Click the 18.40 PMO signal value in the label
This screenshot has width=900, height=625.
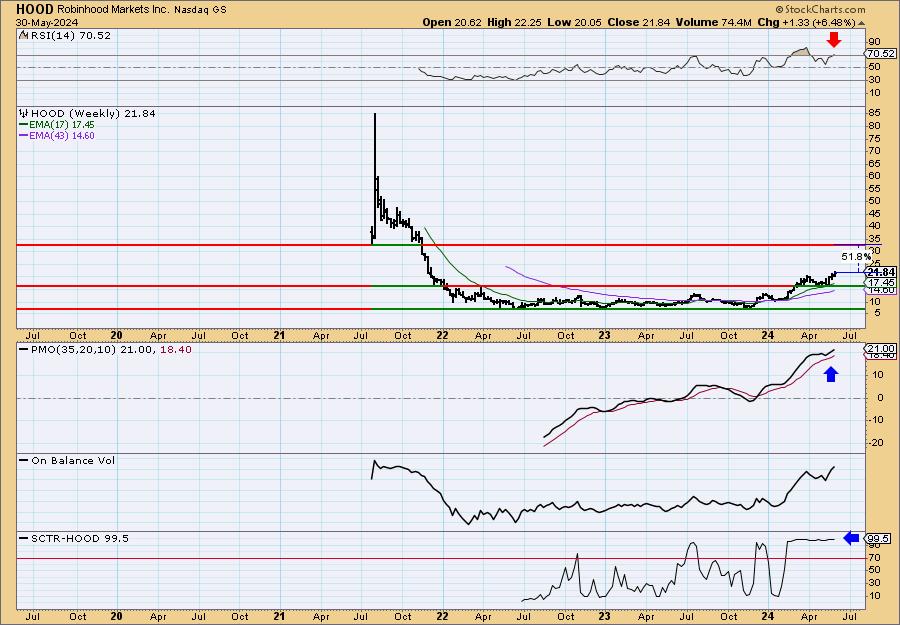tap(175, 349)
